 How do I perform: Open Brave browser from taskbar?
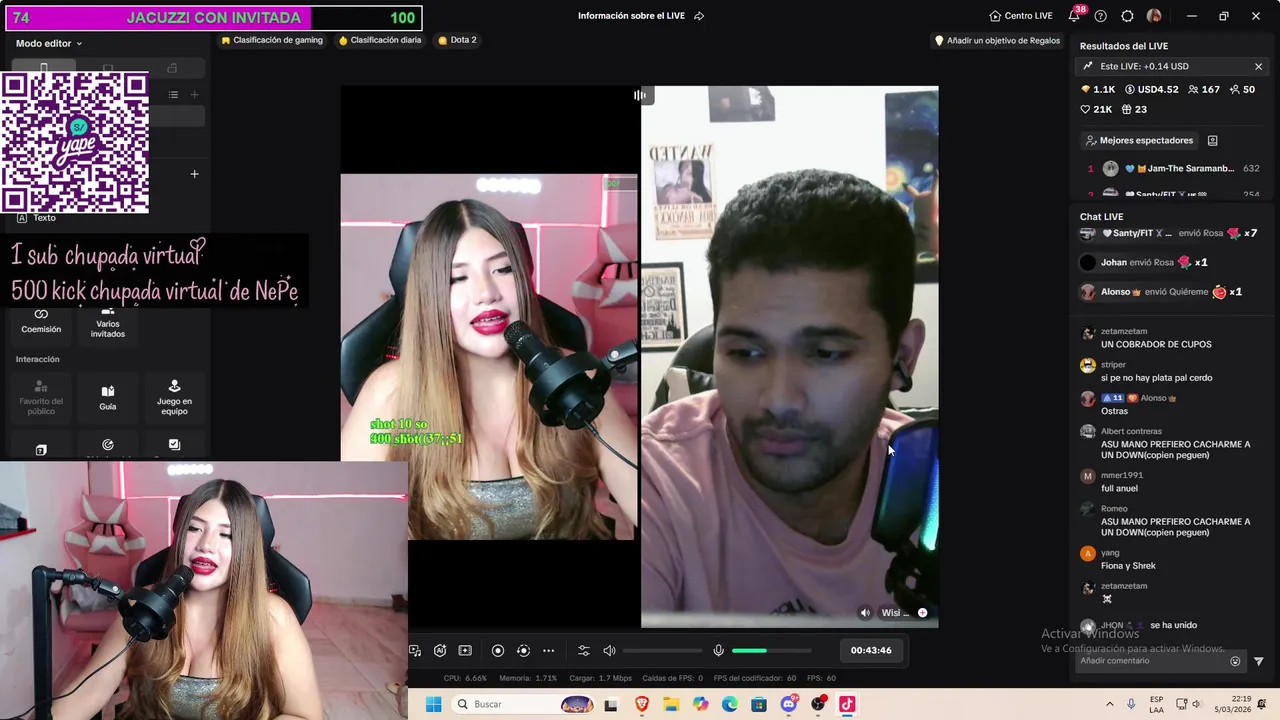(642, 704)
